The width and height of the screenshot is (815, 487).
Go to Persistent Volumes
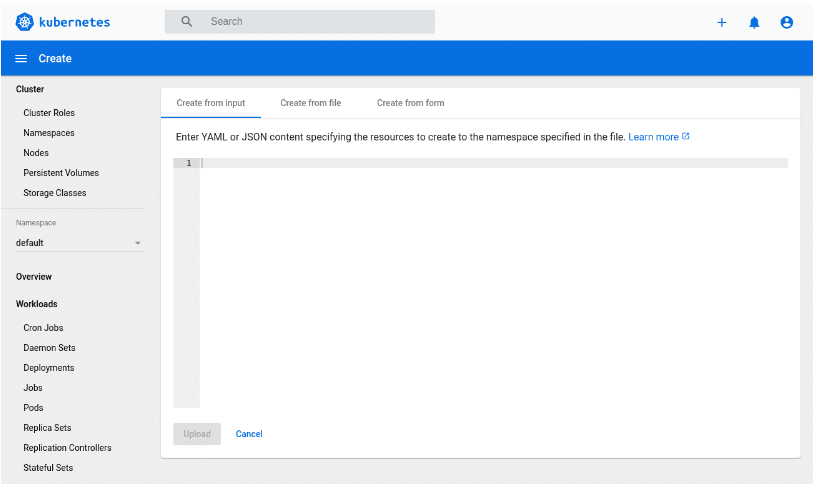[x=61, y=173]
